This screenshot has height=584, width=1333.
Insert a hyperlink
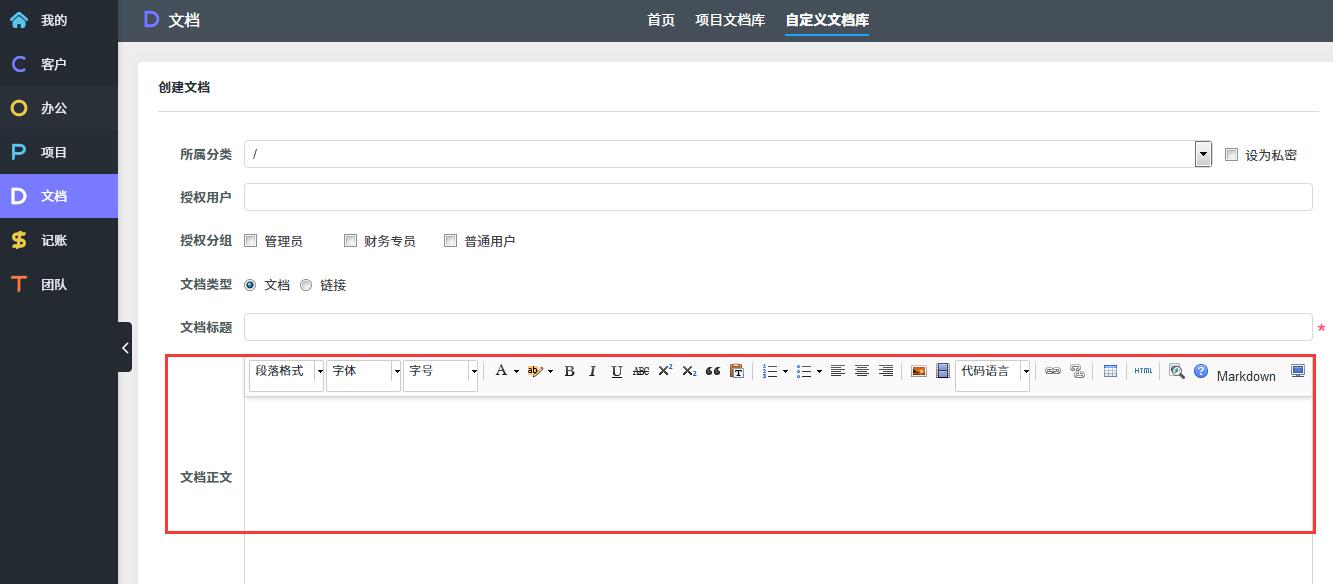point(1053,371)
